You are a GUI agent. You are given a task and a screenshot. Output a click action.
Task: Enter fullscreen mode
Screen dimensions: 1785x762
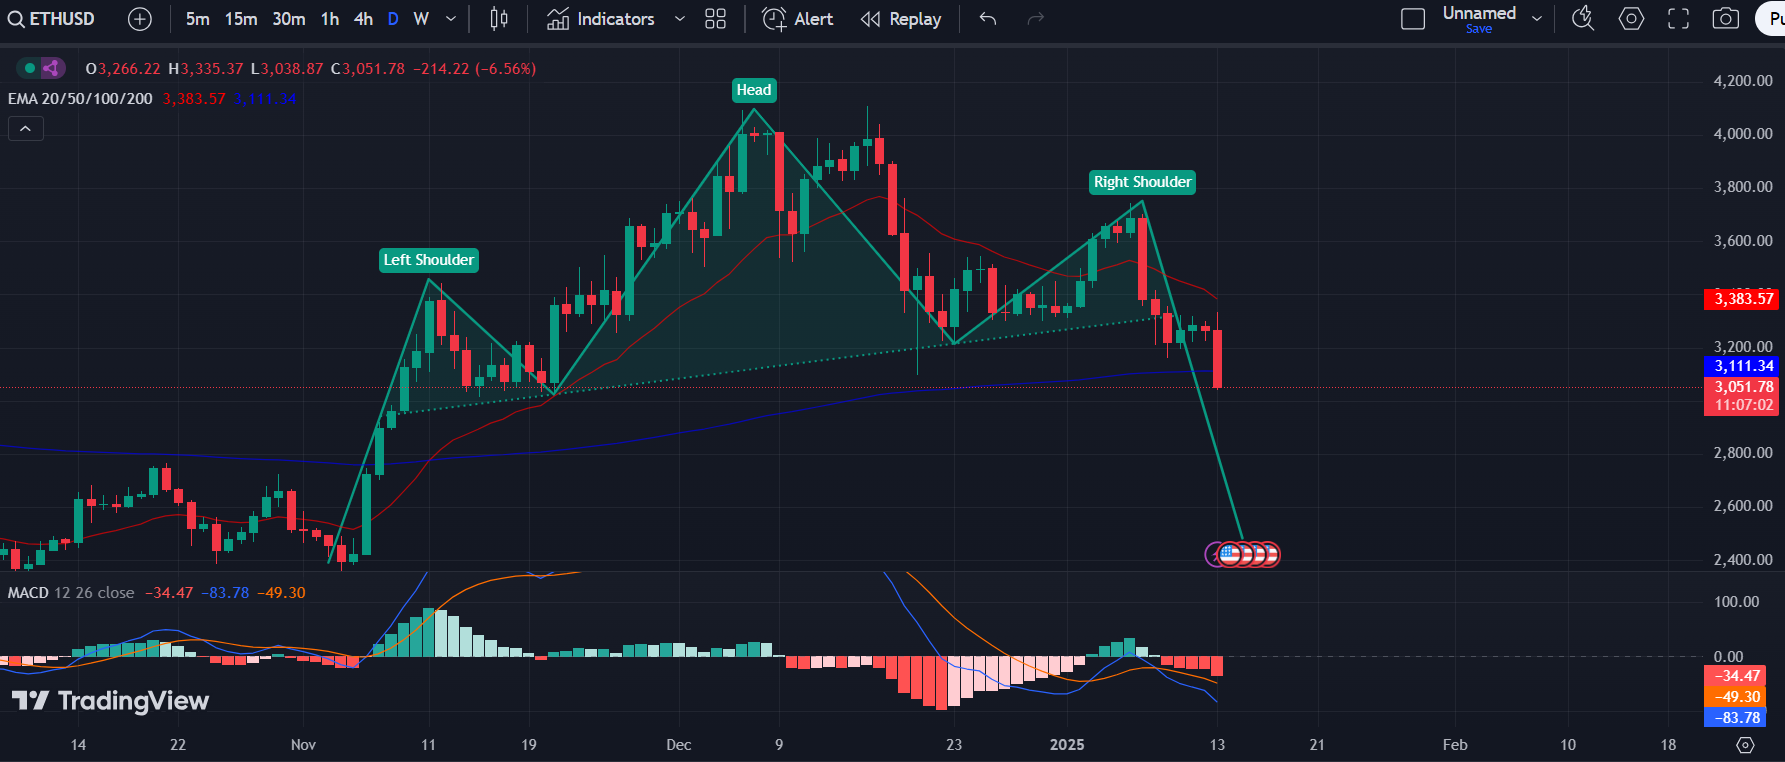coord(1679,19)
